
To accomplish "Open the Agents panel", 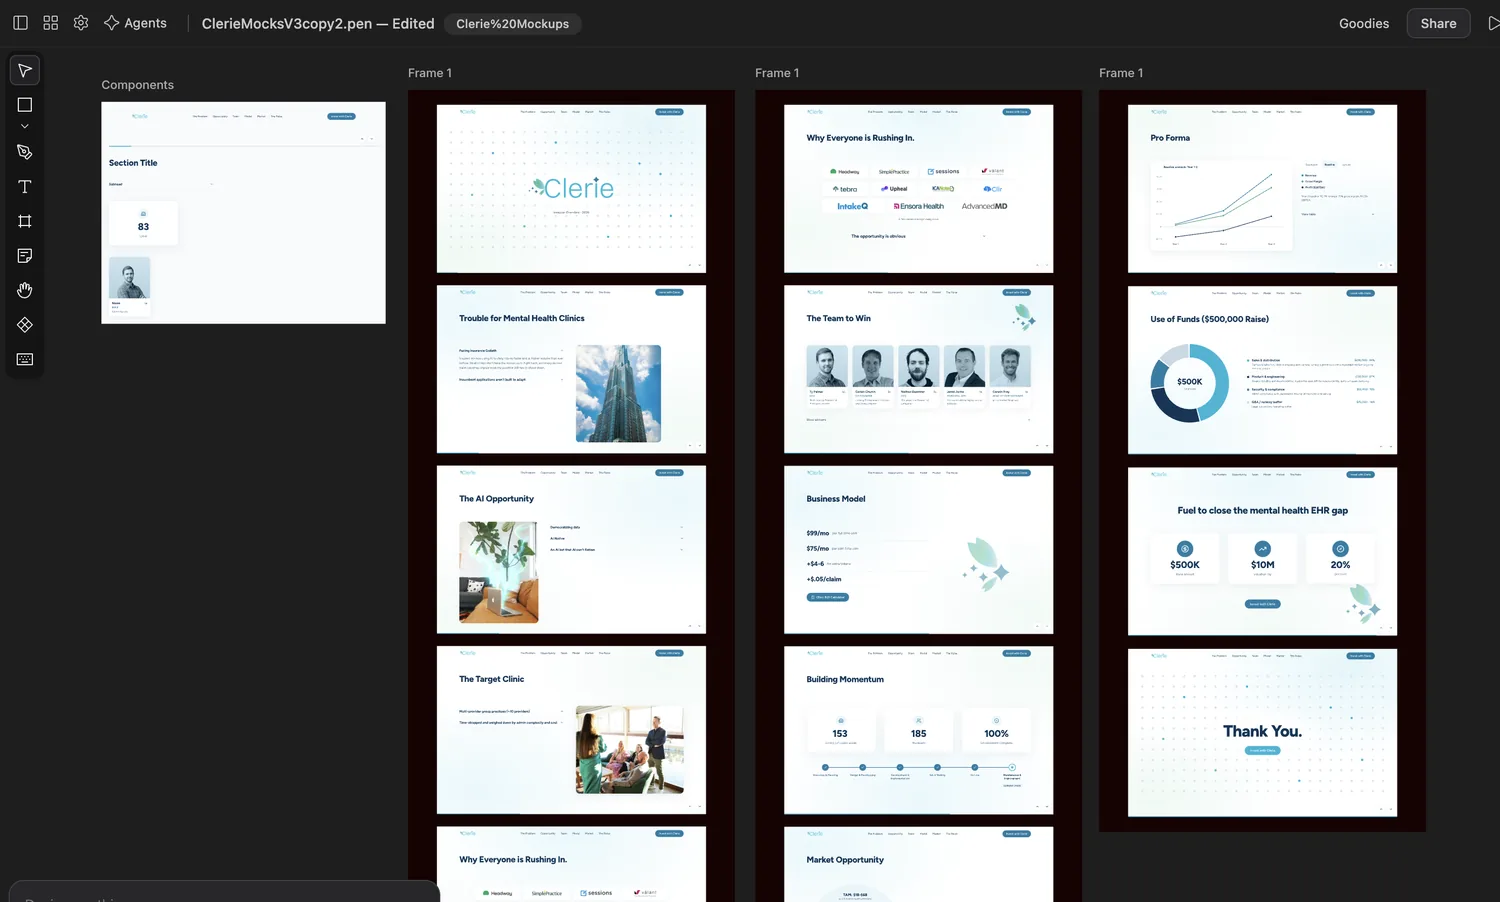I will tap(135, 23).
